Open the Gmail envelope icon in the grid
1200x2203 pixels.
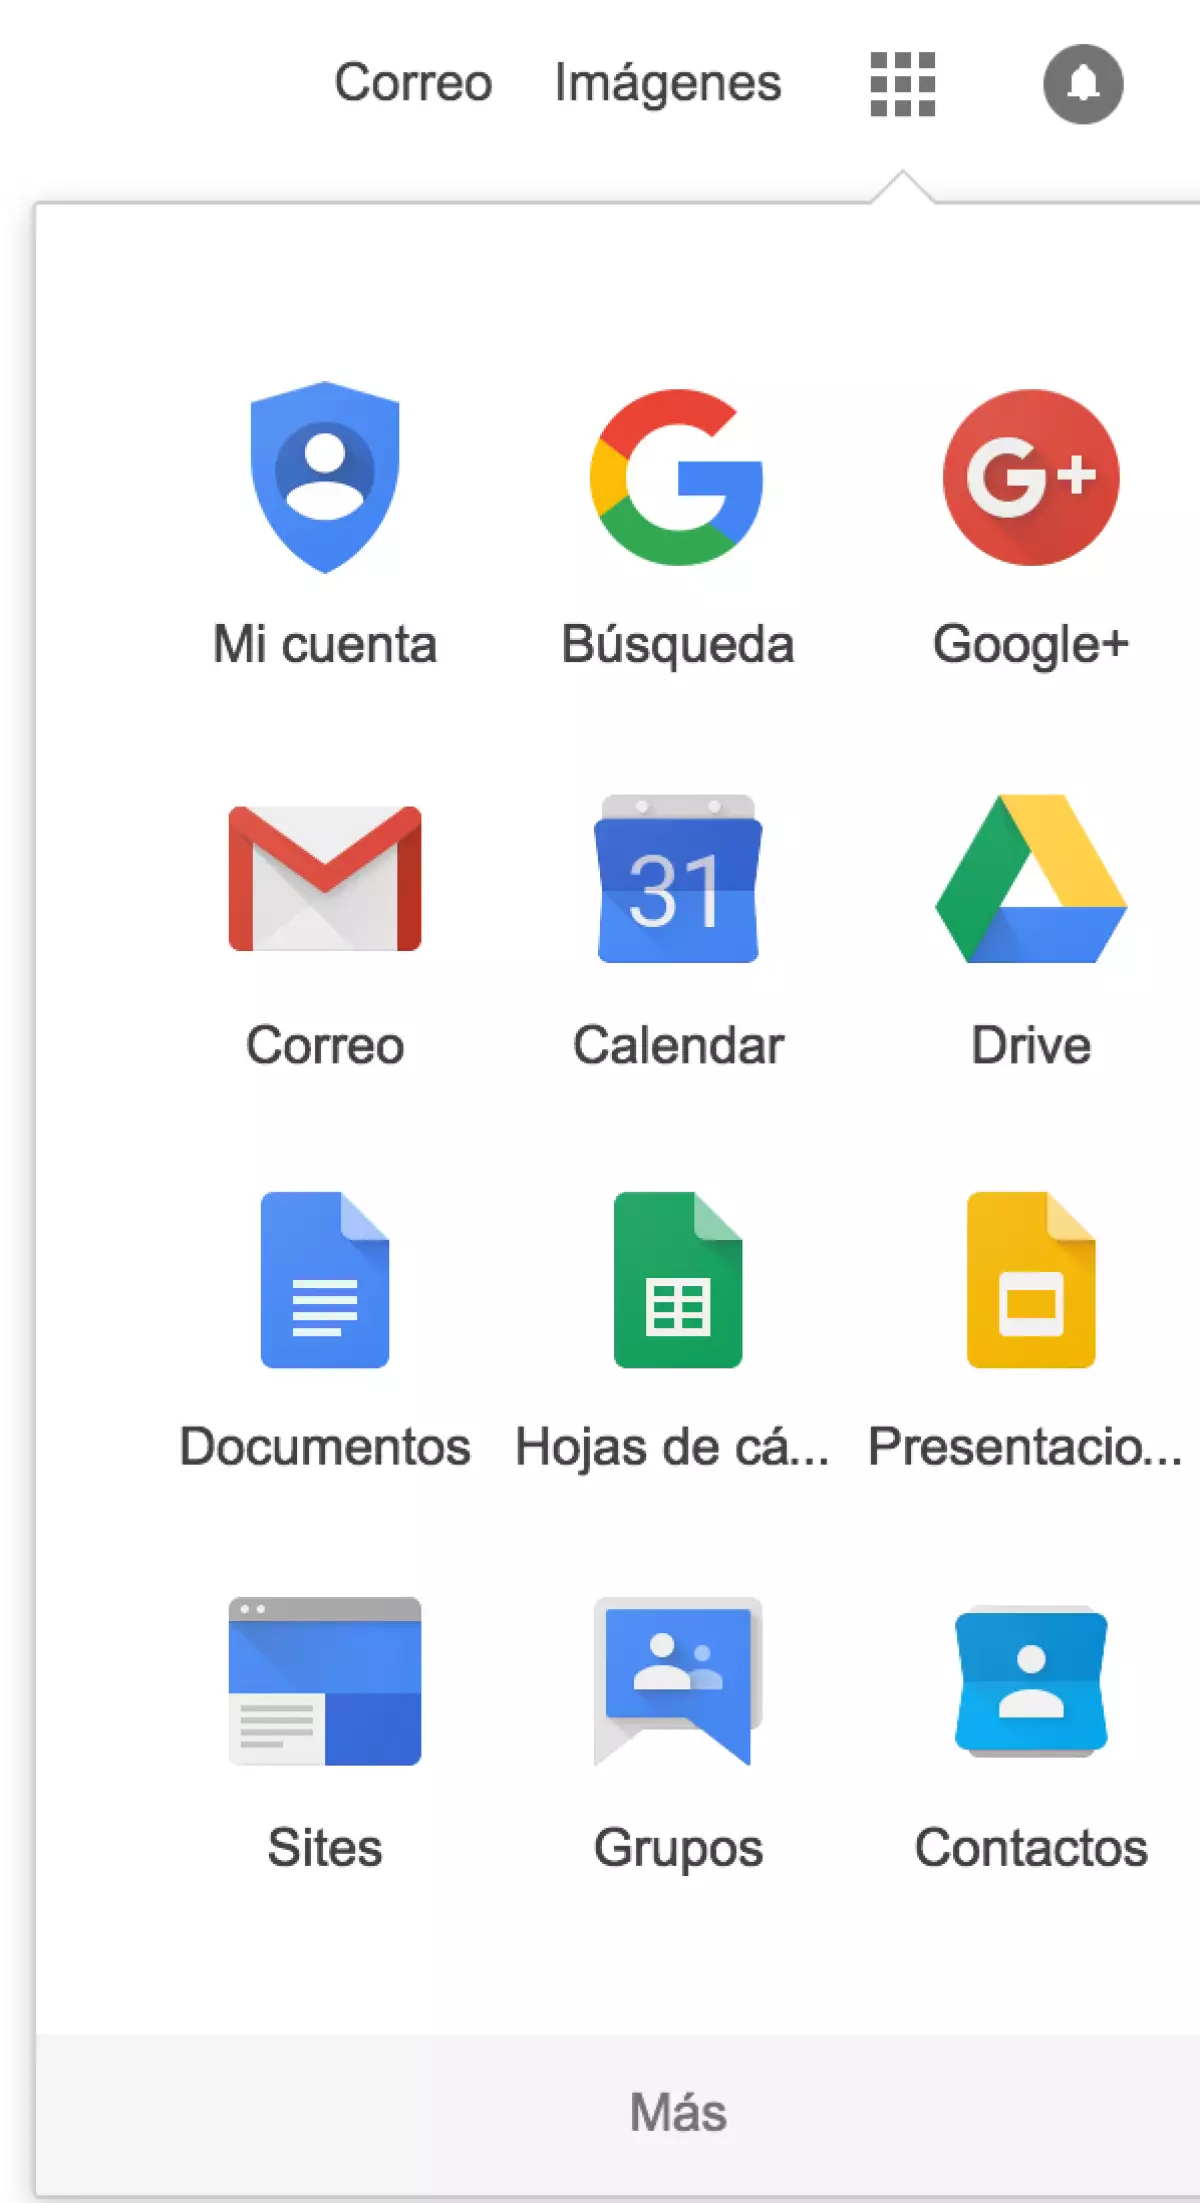[325, 878]
